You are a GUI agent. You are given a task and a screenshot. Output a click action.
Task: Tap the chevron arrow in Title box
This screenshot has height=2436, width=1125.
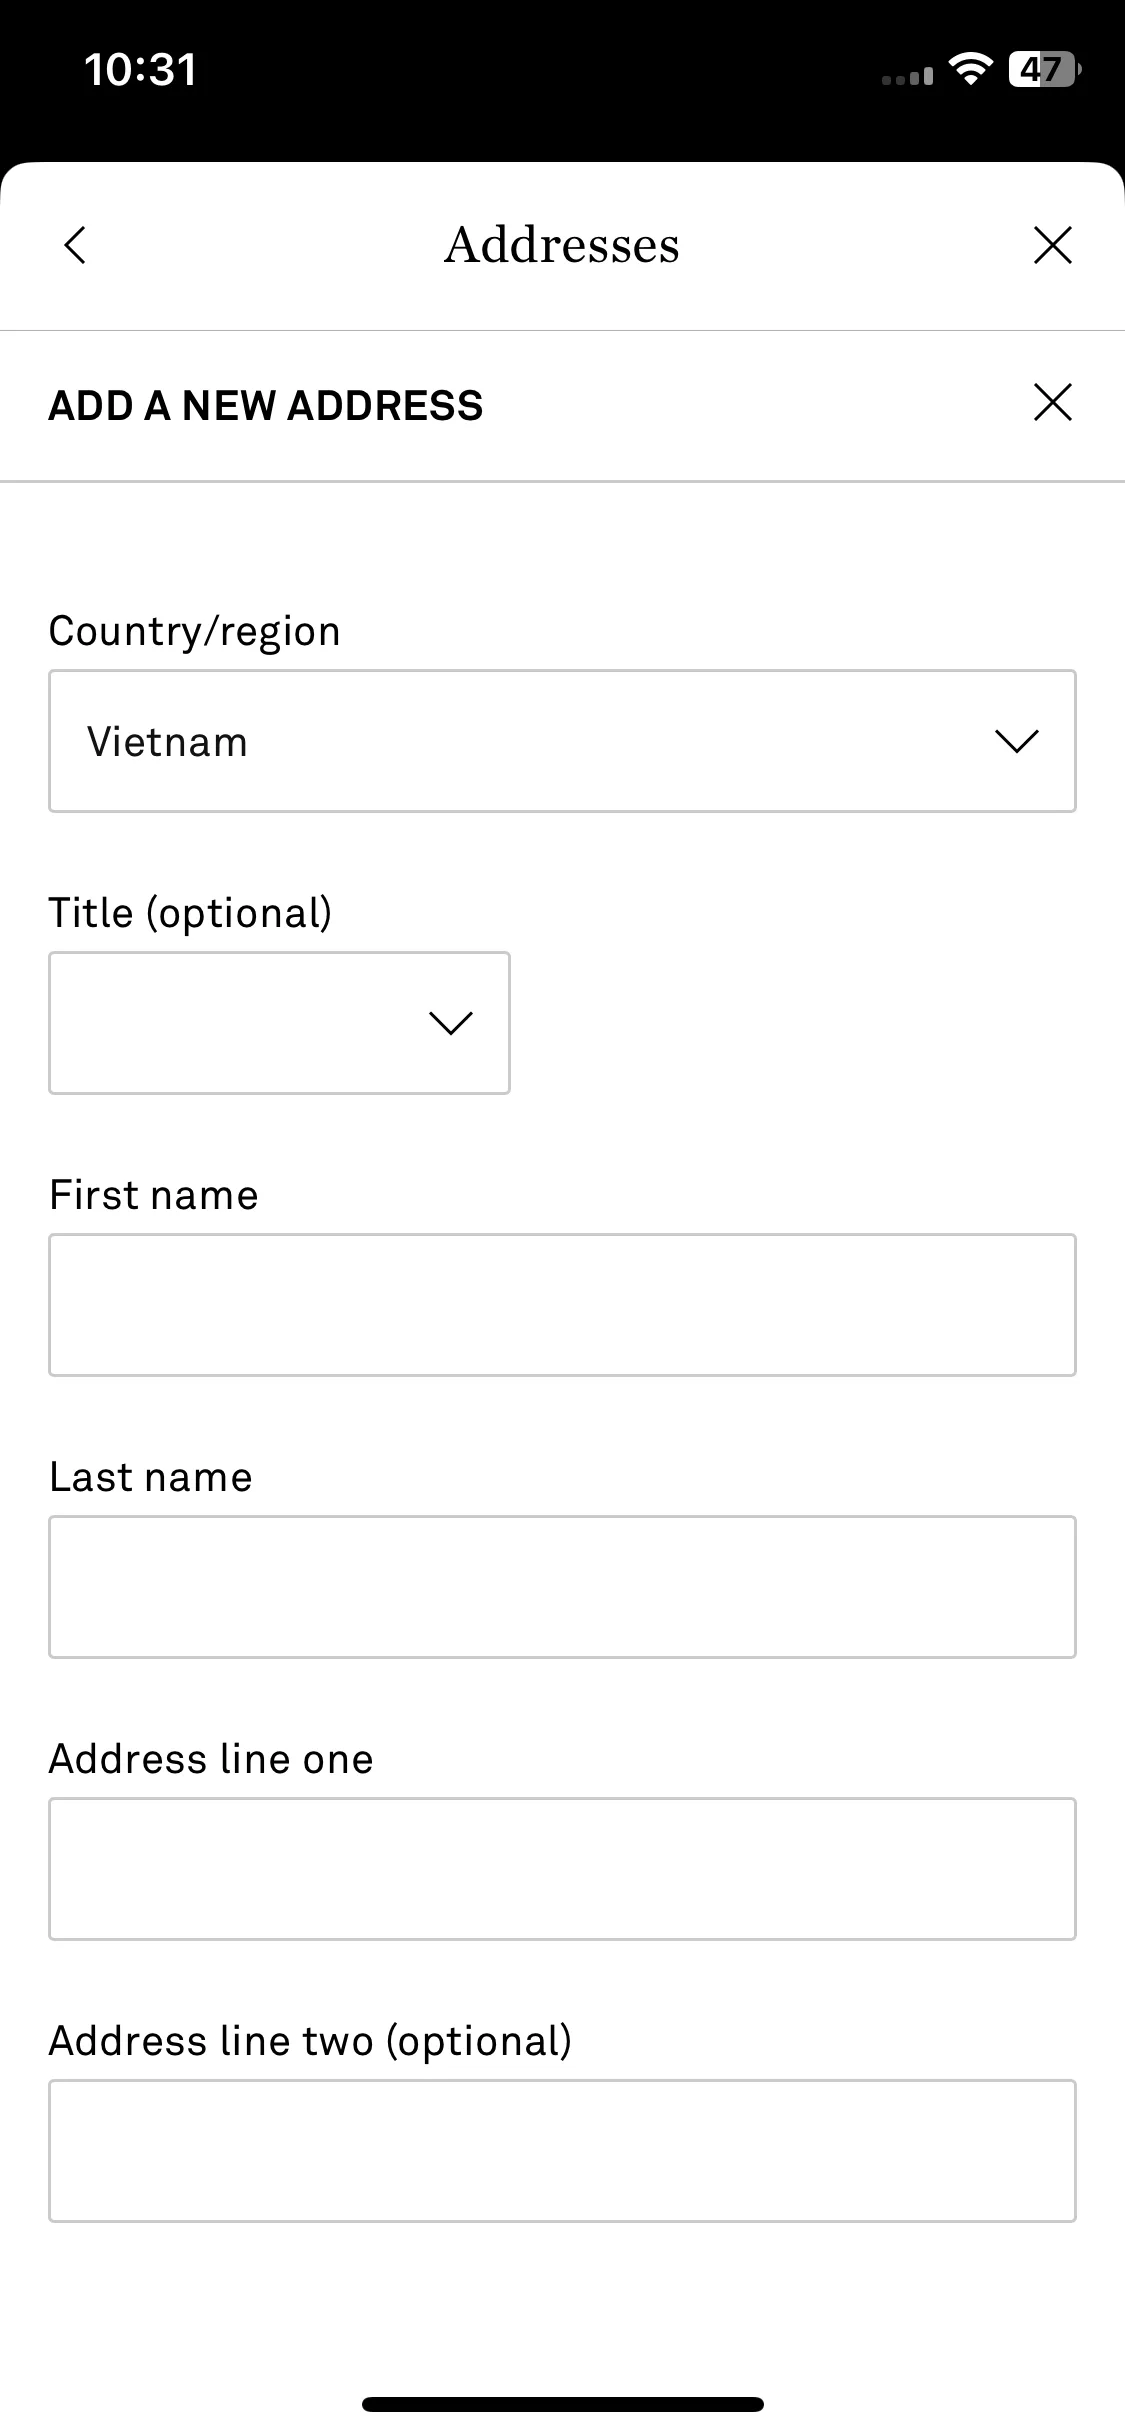pyautogui.click(x=450, y=1023)
